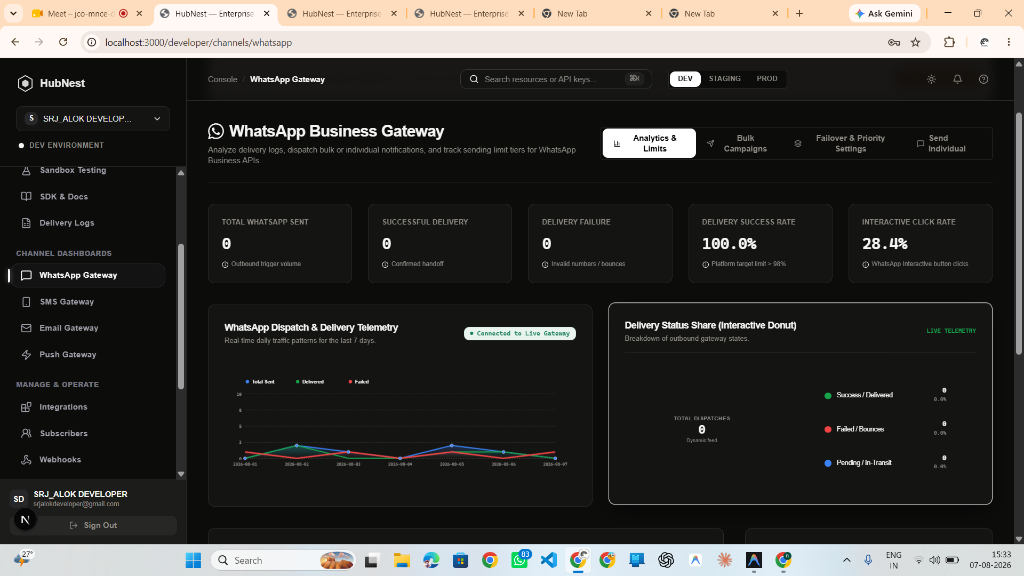Open the Chrome menu three dots

pyautogui.click(x=1009, y=42)
